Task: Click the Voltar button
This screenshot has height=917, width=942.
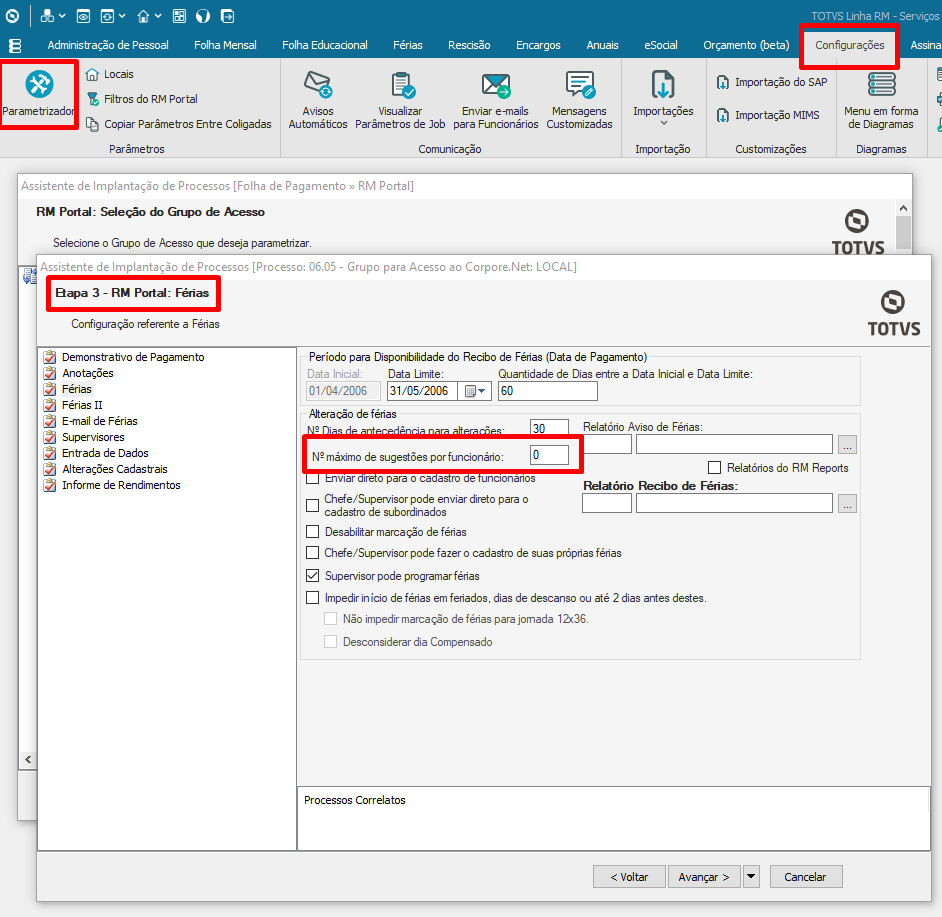Action: tap(629, 877)
